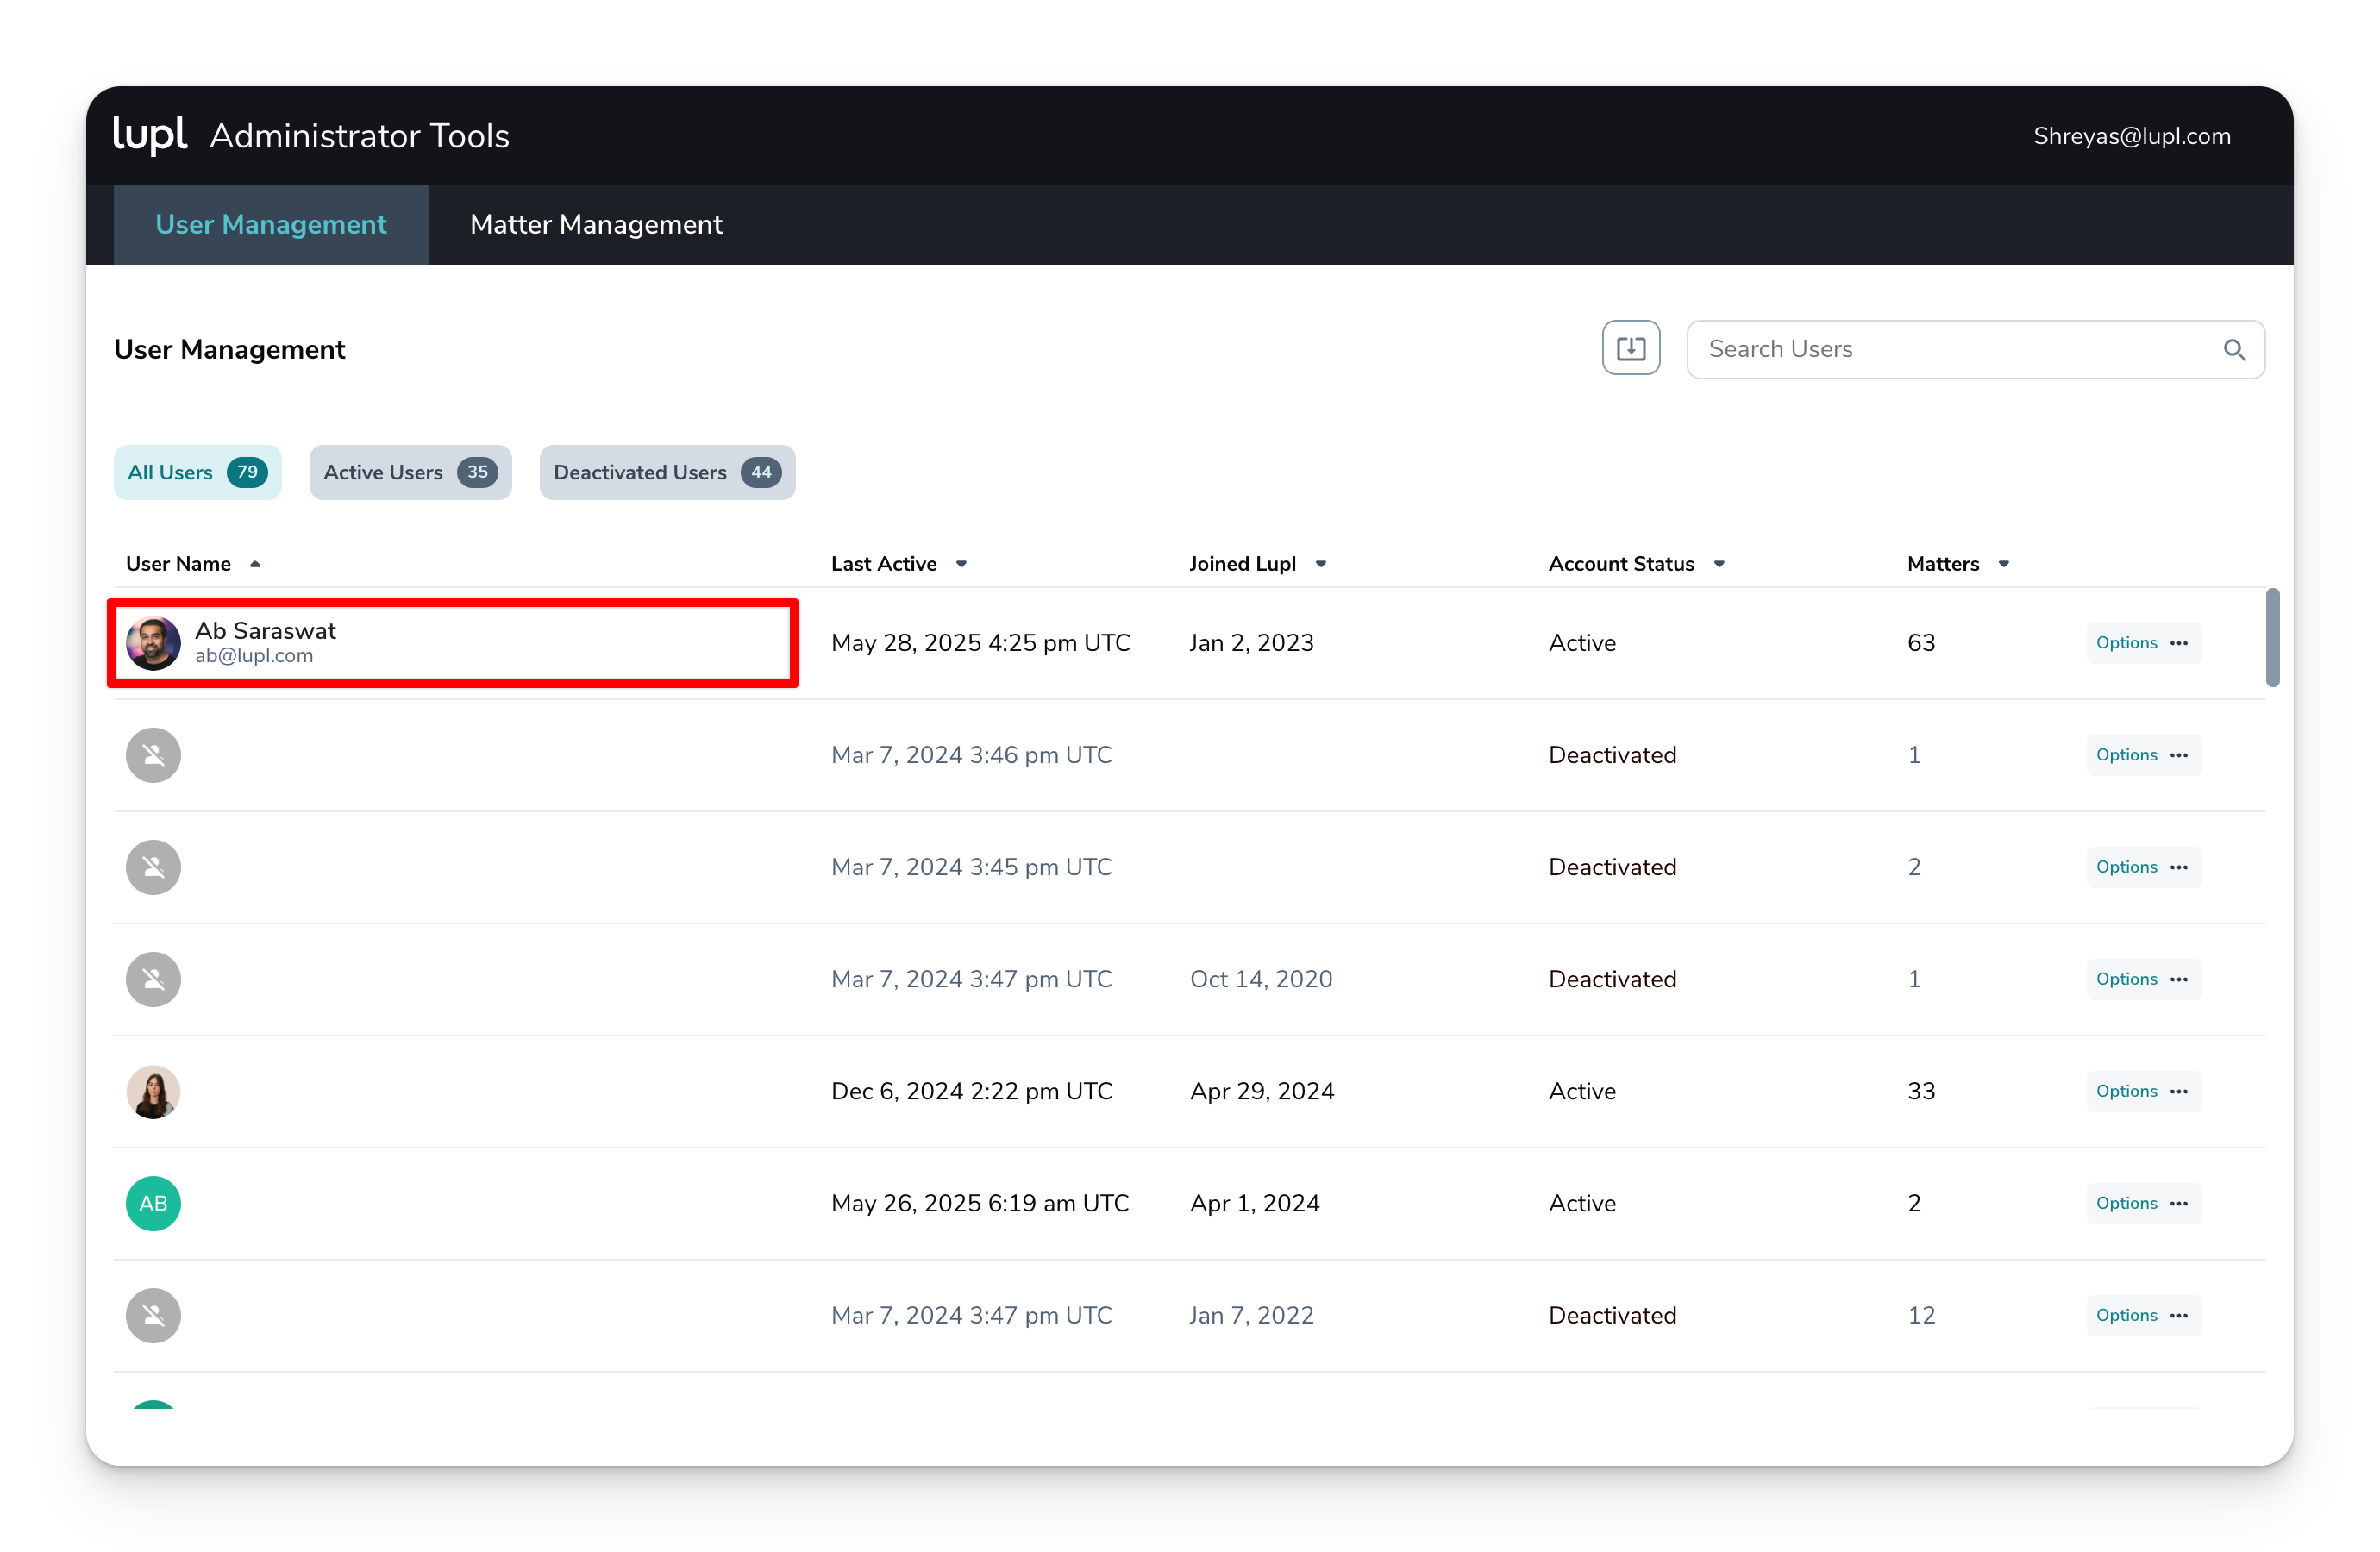Sort by Last Active column arrow
Viewport: 2380px width, 1552px height.
[x=961, y=564]
